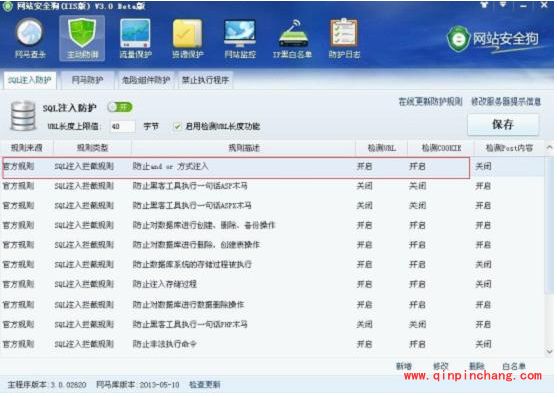
Task: Click 检测Post内容 关闭 cell of 防止注入存储过程 row
Action: click(483, 284)
